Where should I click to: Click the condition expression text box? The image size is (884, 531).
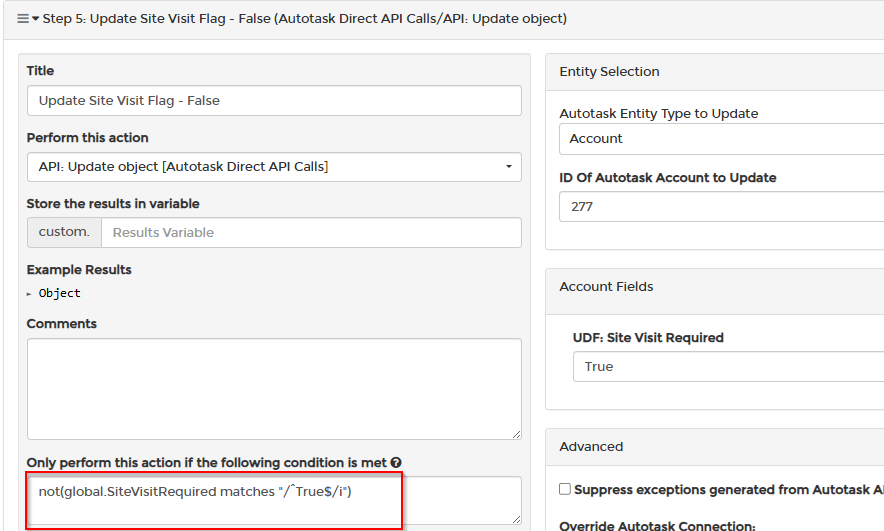coord(274,501)
